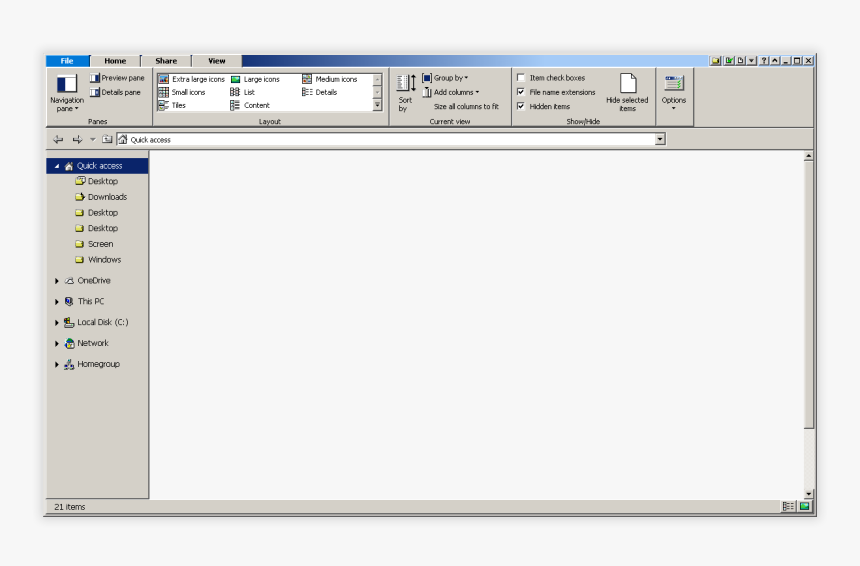The height and width of the screenshot is (566, 860).
Task: Click Hide selected items icon
Action: point(628,83)
